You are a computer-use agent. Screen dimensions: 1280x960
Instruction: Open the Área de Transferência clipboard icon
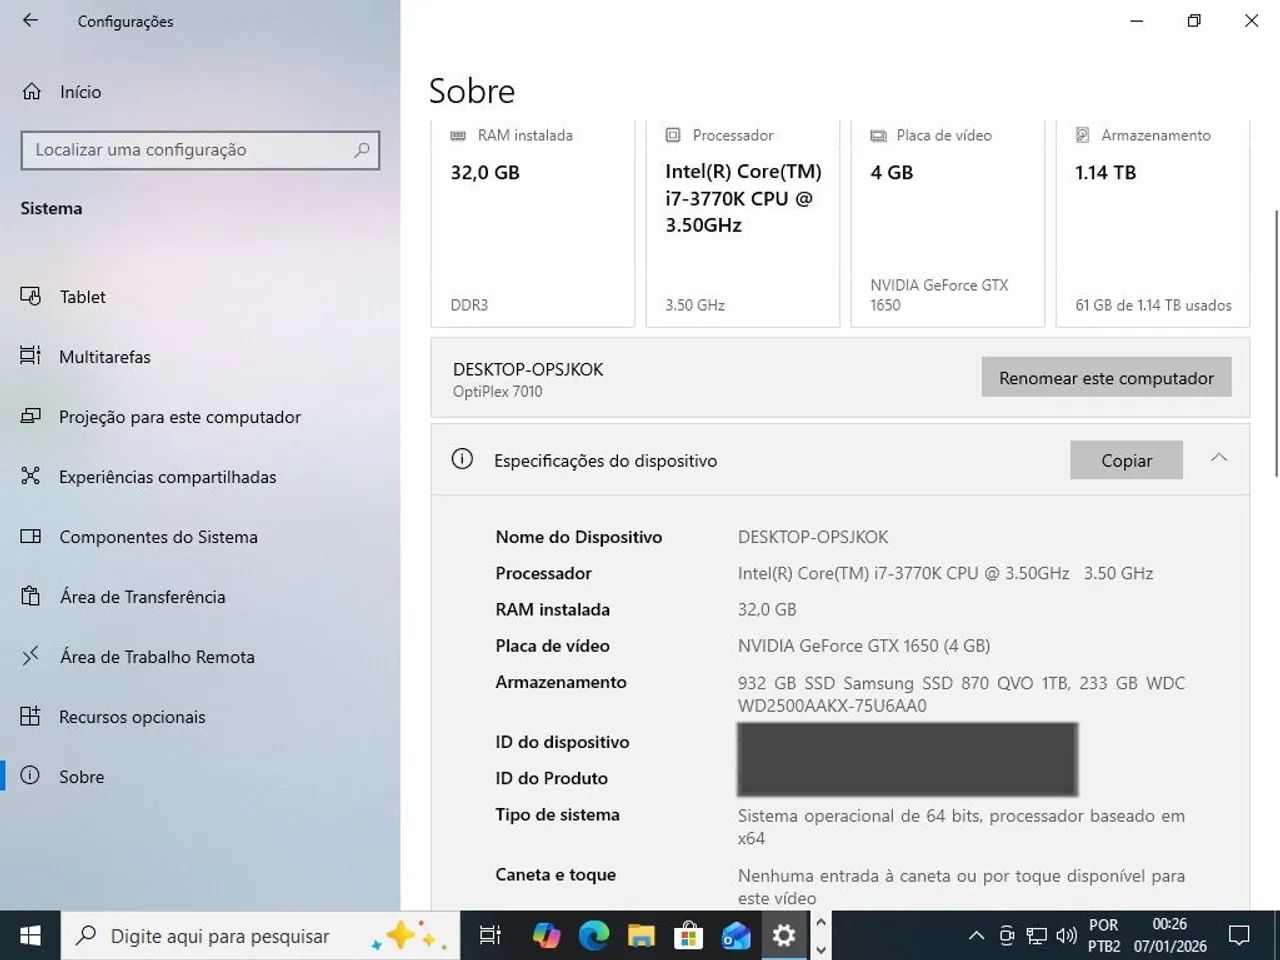tap(31, 596)
